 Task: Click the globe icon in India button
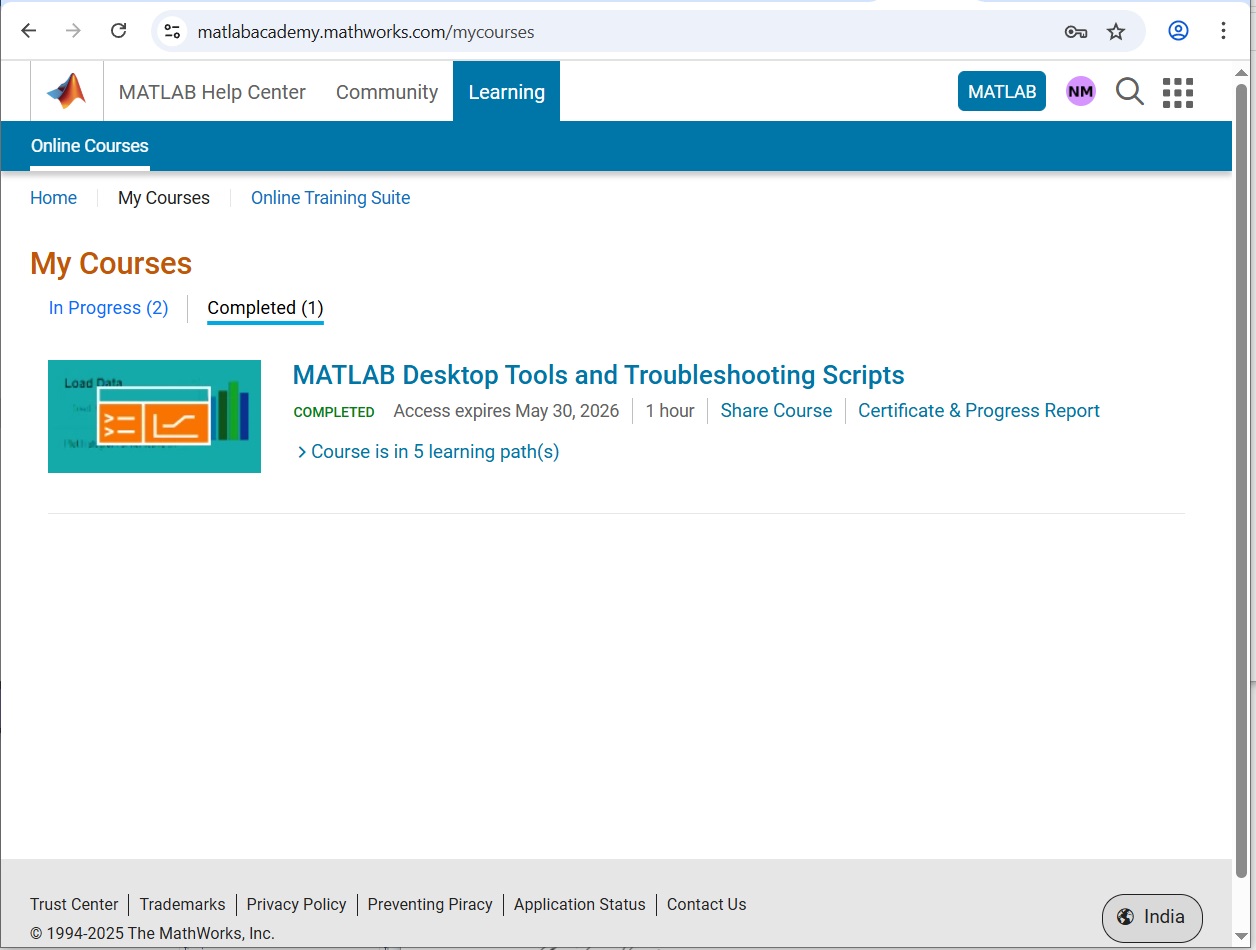click(1126, 917)
